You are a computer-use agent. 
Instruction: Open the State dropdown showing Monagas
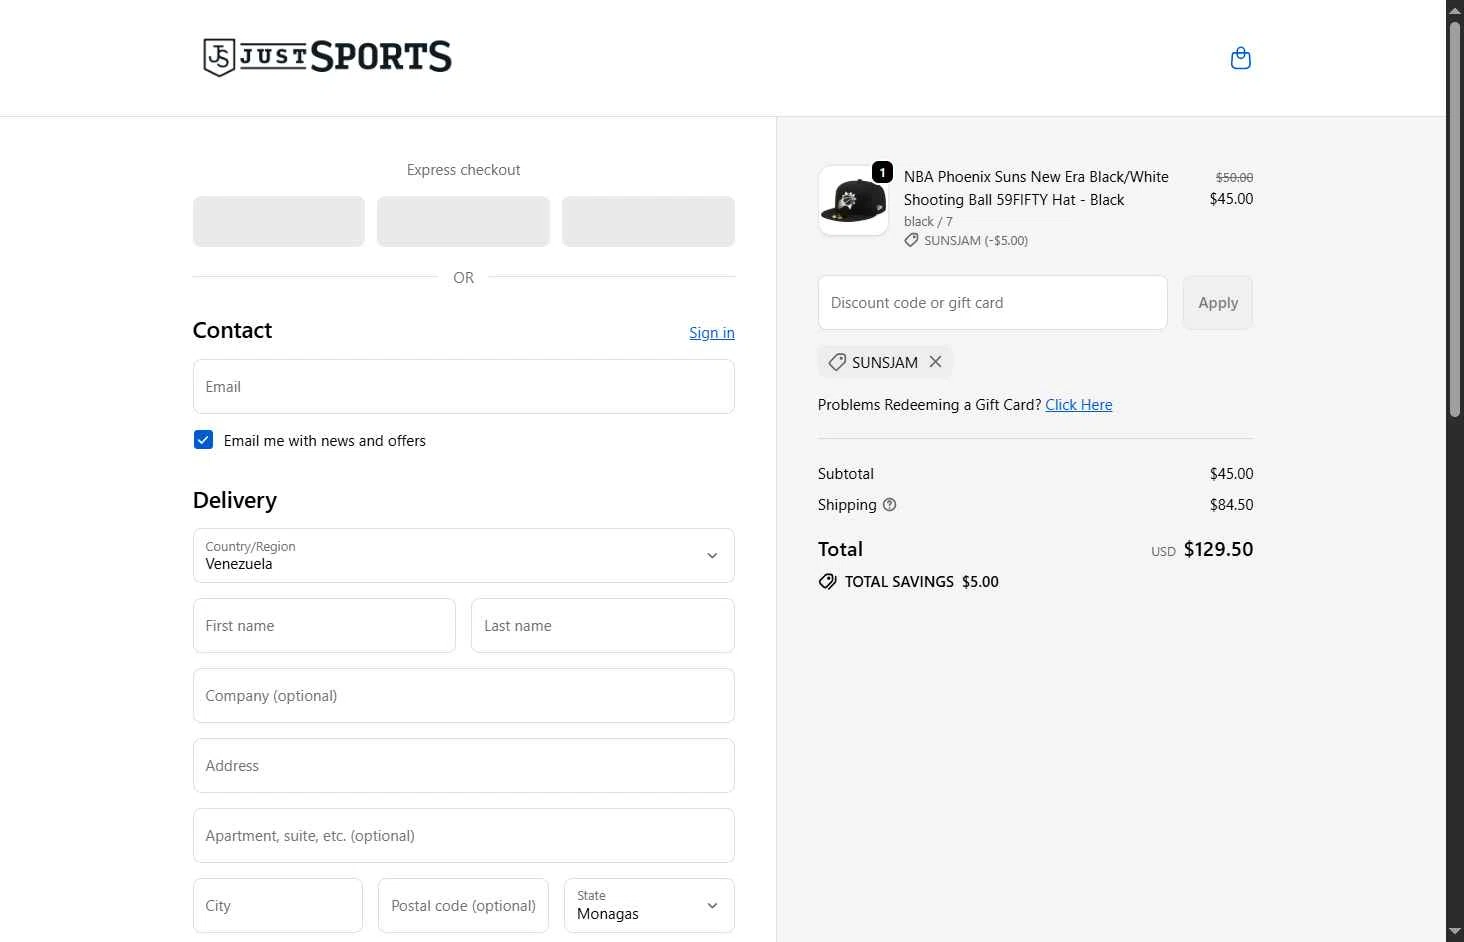649,906
